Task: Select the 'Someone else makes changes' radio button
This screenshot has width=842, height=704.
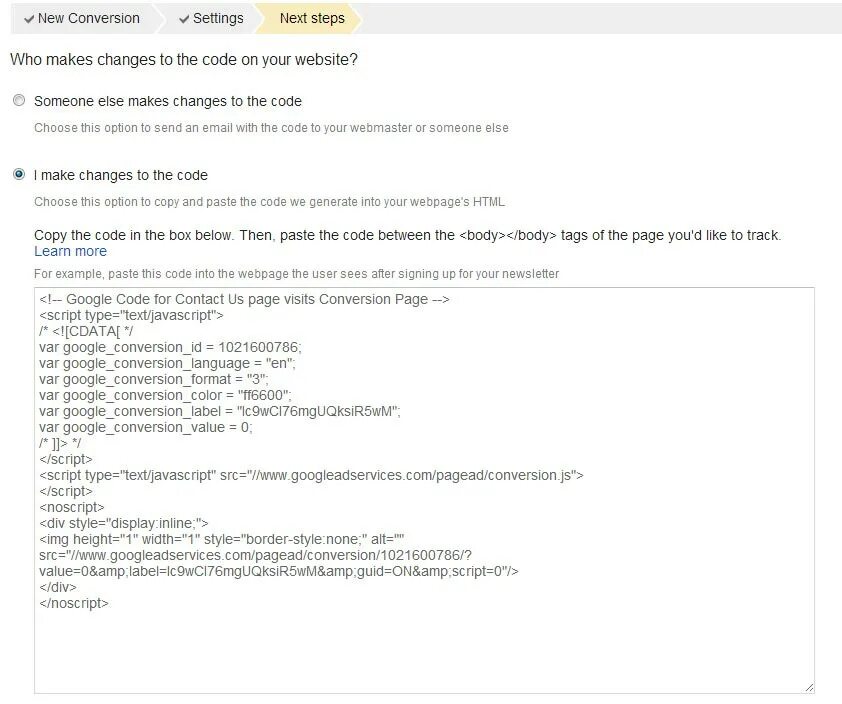Action: pyautogui.click(x=19, y=101)
